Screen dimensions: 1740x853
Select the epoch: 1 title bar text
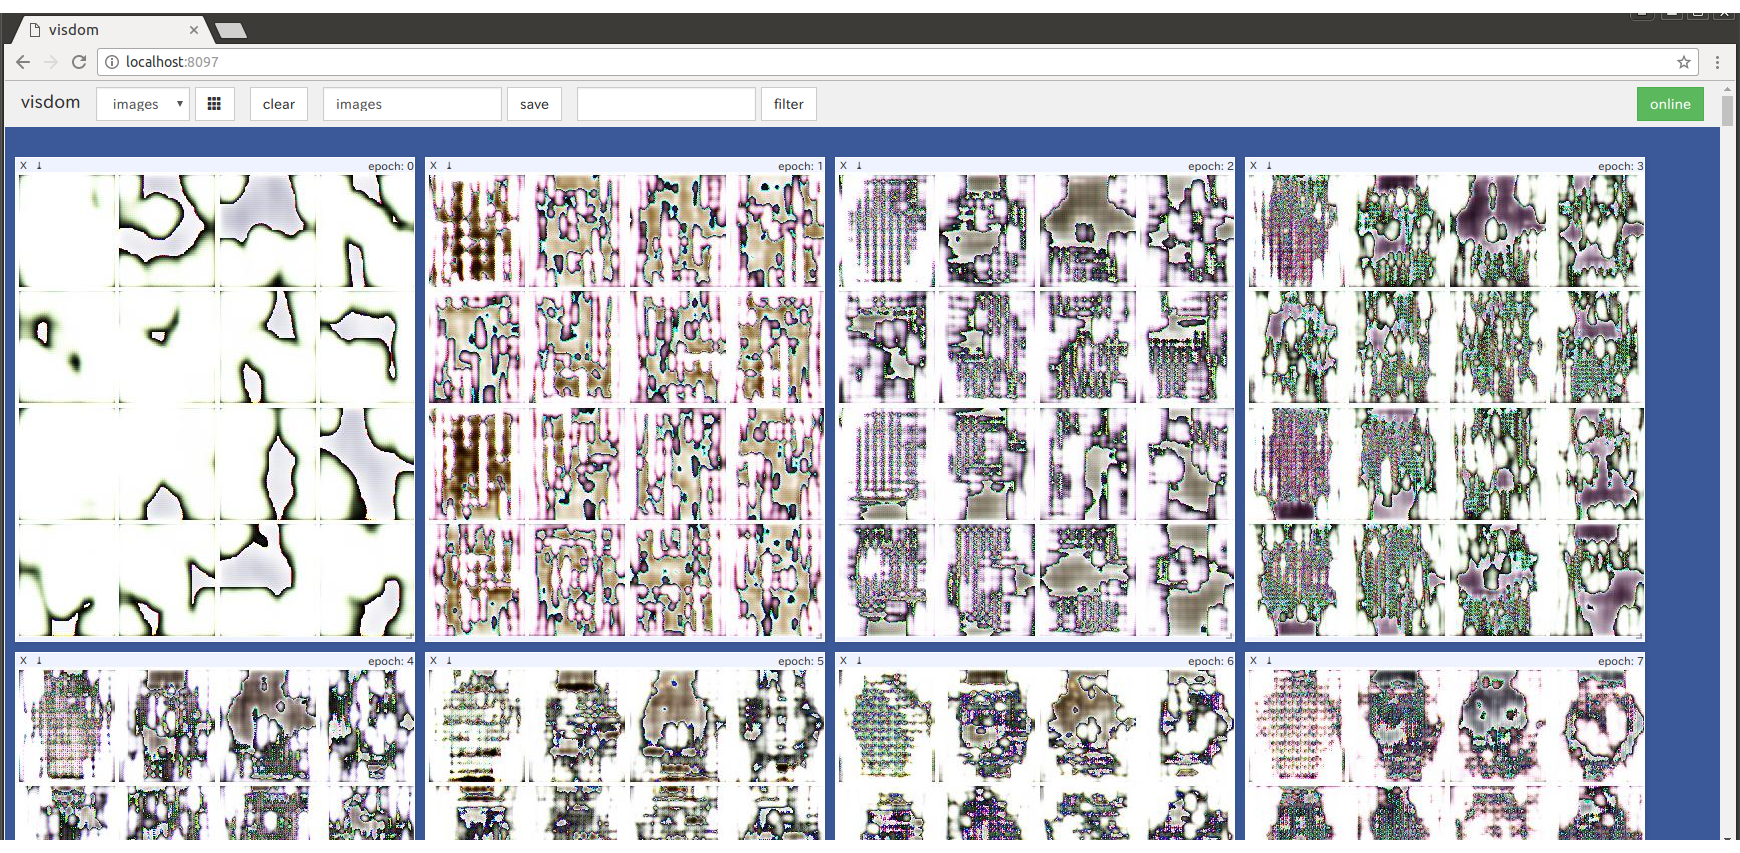point(801,166)
